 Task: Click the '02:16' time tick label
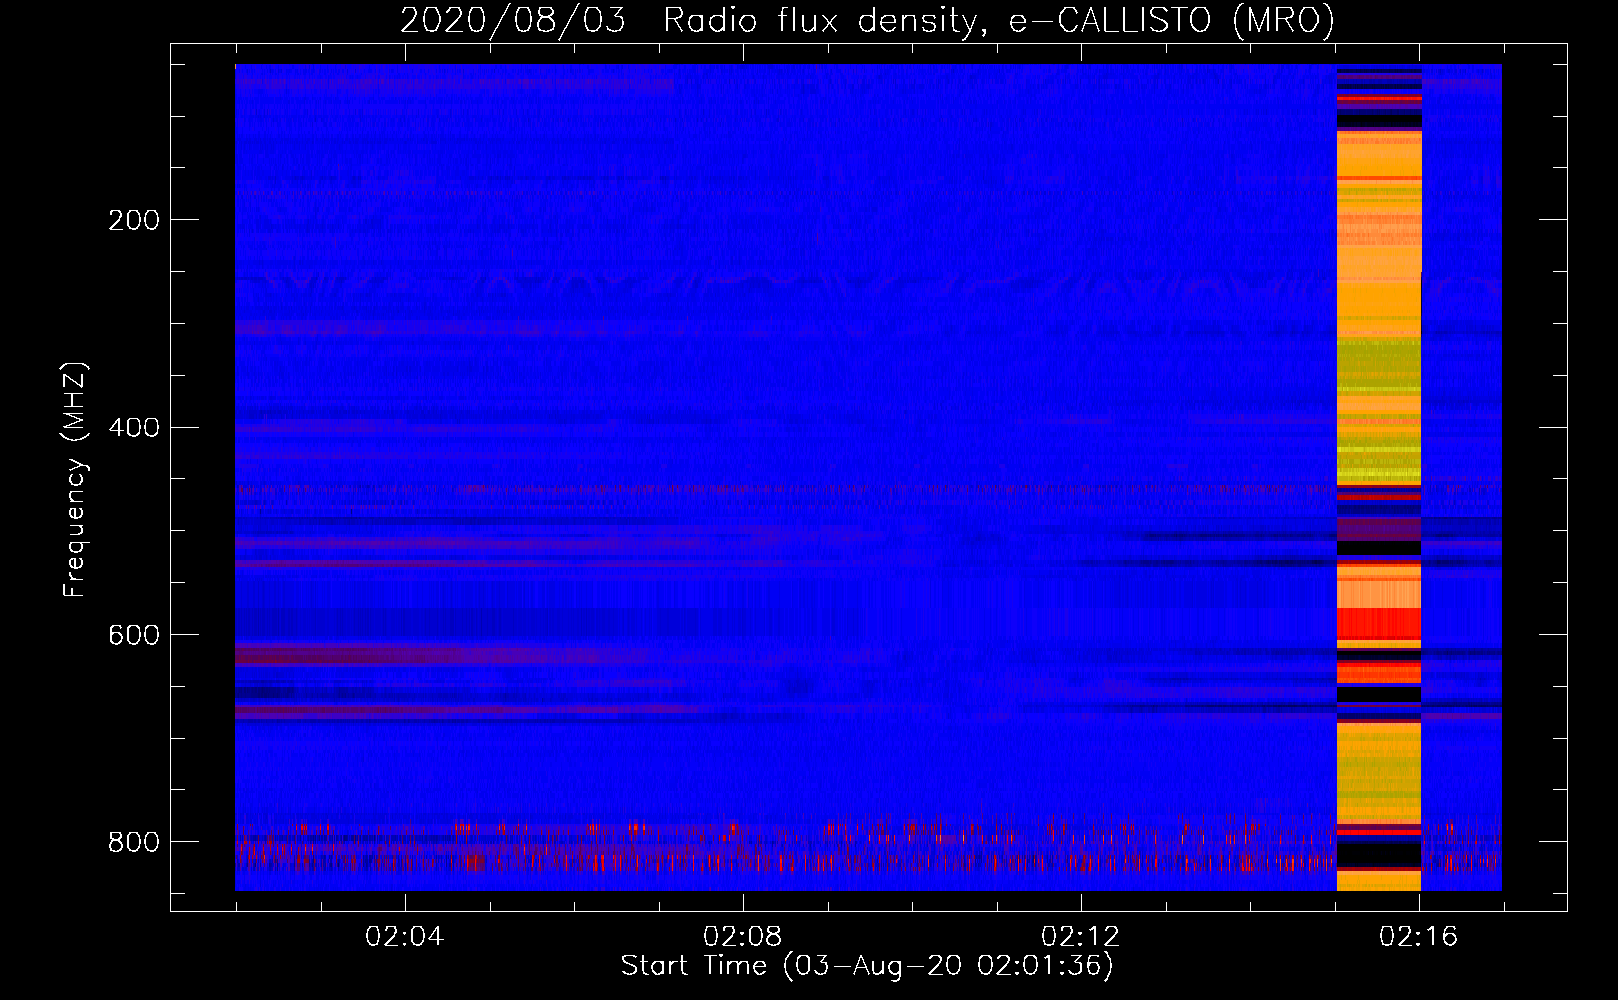pyautogui.click(x=1419, y=937)
